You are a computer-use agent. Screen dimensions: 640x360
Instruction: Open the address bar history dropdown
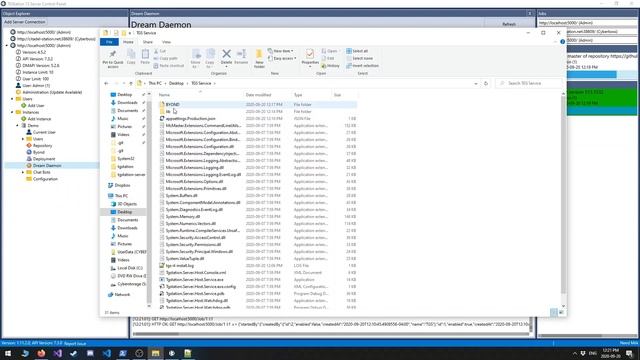click(x=476, y=83)
